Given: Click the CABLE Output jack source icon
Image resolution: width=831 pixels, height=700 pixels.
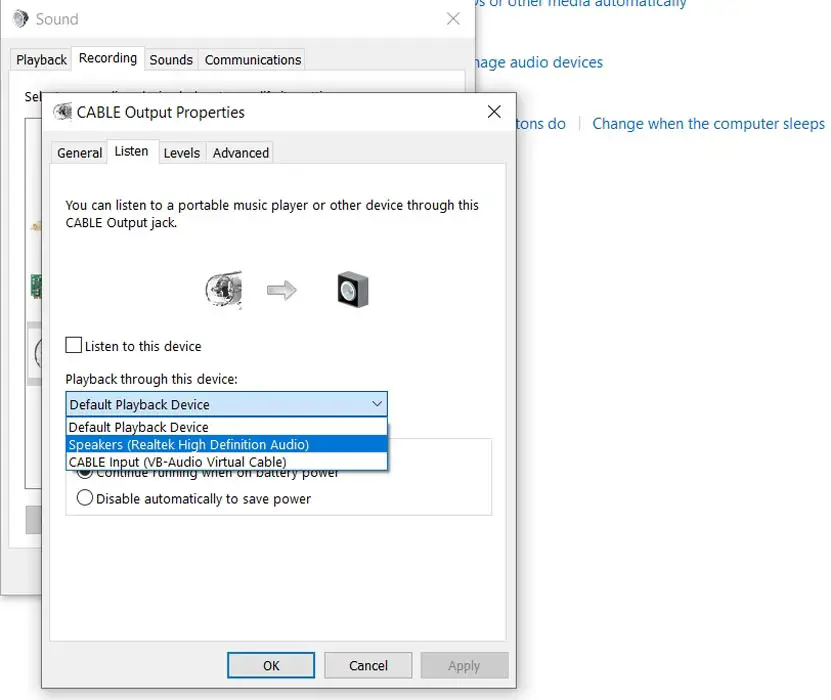Looking at the screenshot, I should coord(224,289).
